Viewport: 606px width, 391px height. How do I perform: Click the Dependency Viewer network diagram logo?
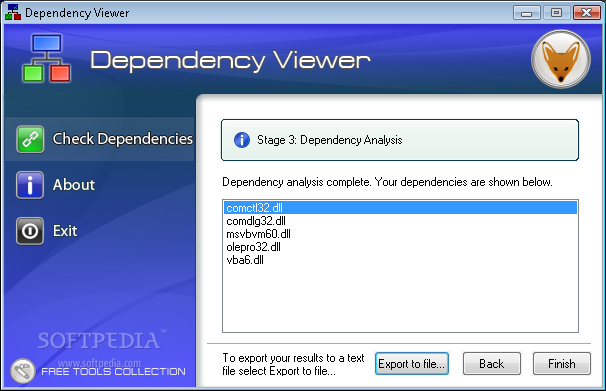pos(47,58)
